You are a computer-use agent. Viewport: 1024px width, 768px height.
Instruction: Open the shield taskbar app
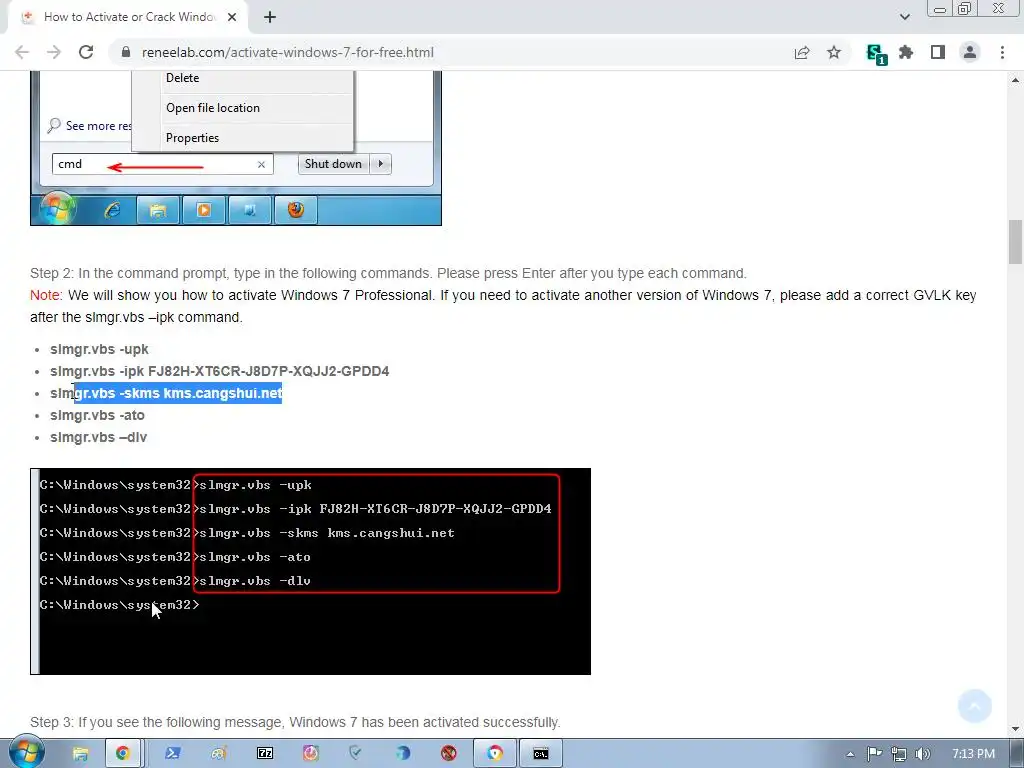pyautogui.click(x=356, y=754)
